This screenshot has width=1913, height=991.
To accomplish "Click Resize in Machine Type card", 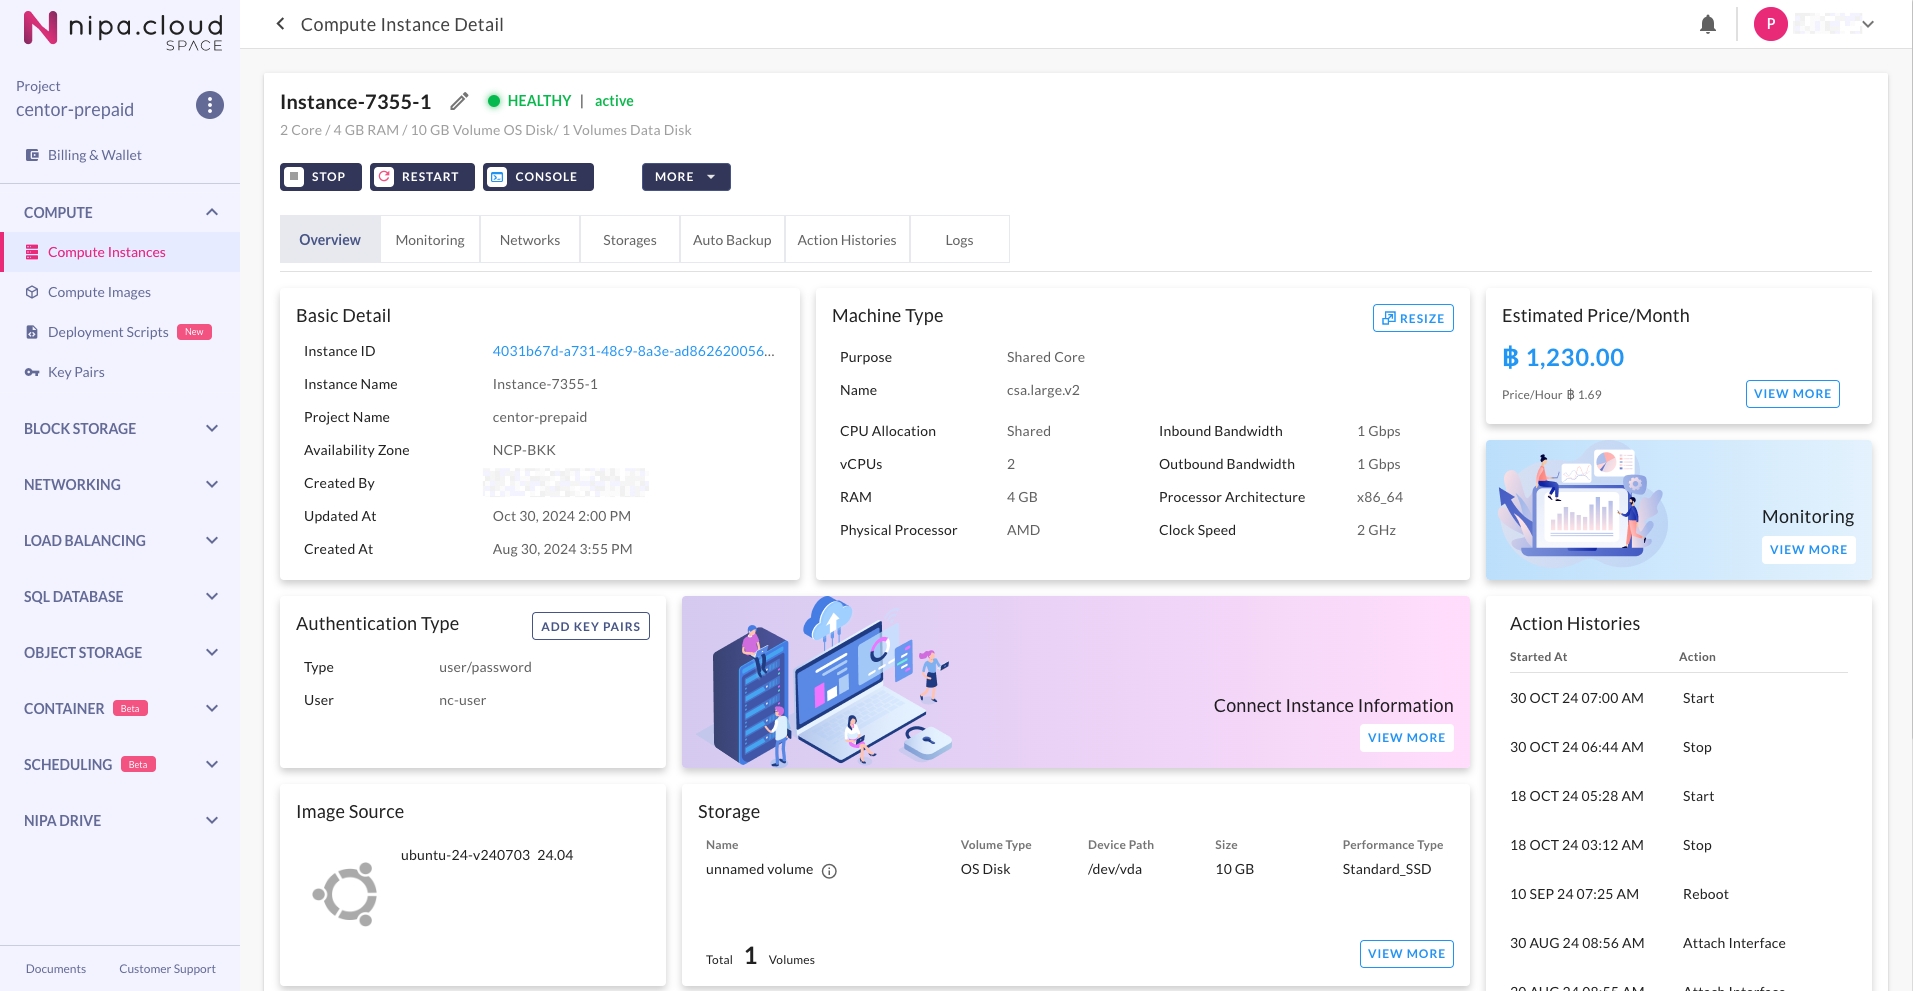I will pyautogui.click(x=1412, y=318).
